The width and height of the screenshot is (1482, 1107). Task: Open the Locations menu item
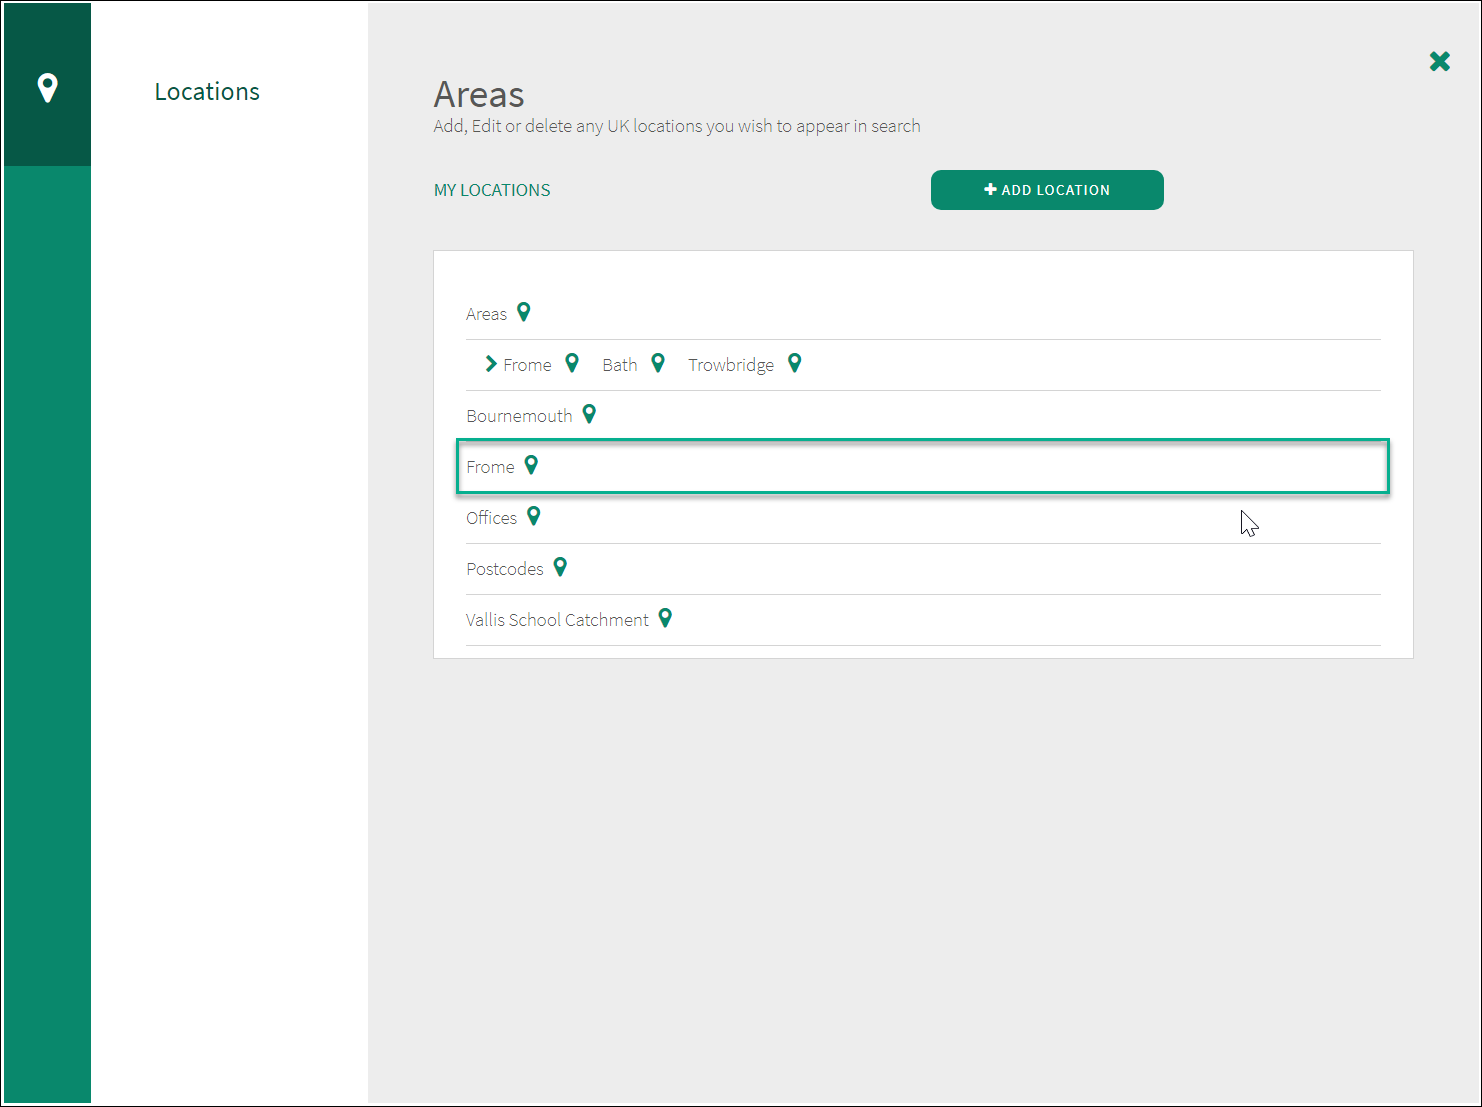click(207, 91)
